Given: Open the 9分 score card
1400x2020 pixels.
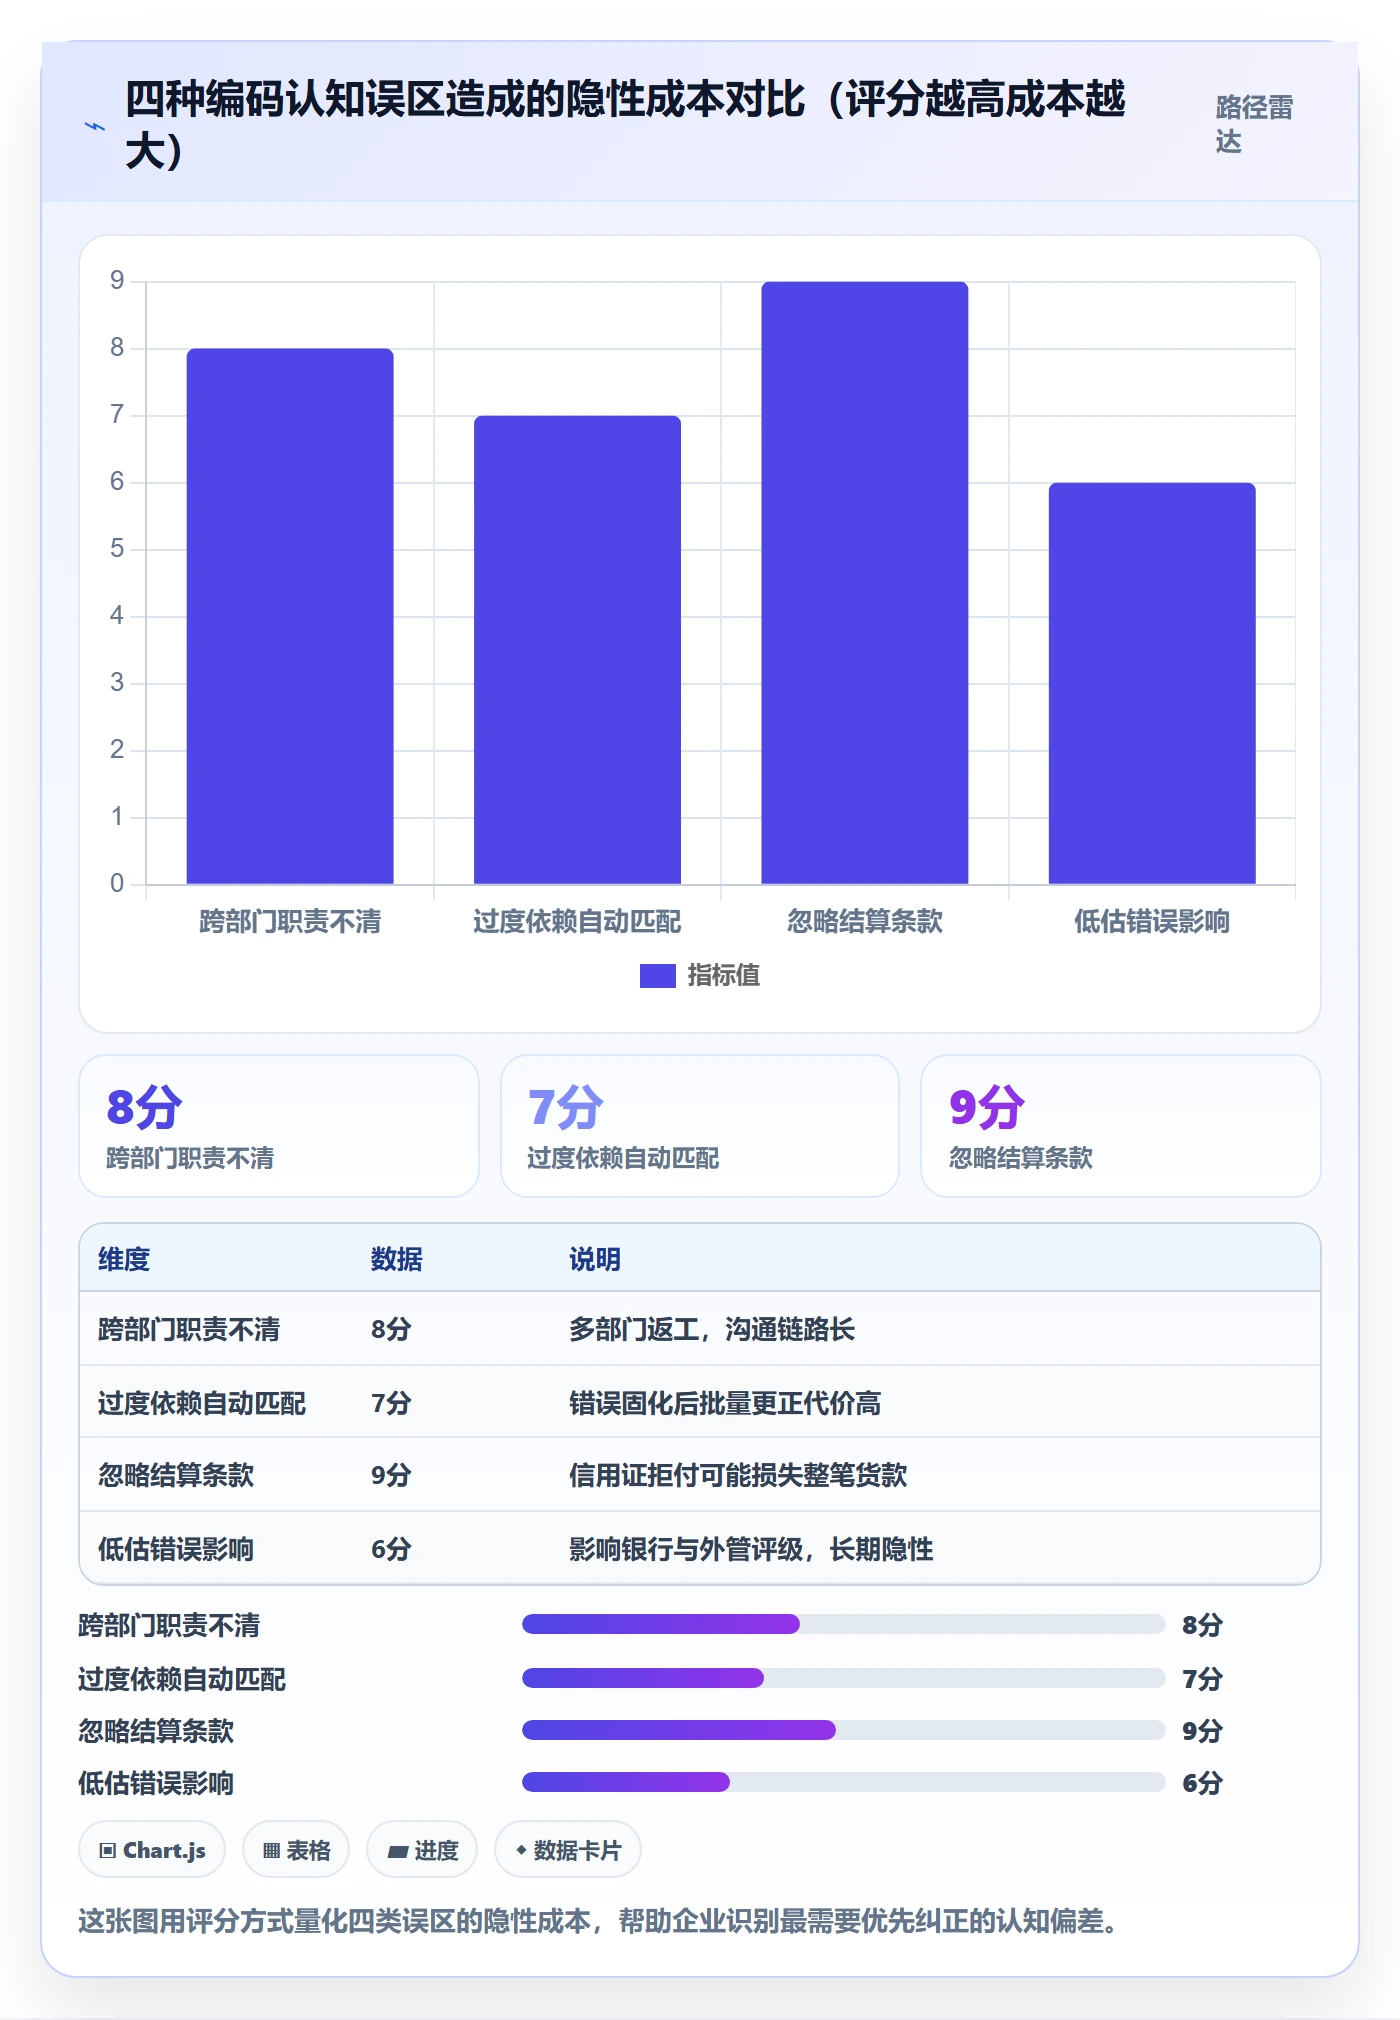Looking at the screenshot, I should tap(1121, 1126).
